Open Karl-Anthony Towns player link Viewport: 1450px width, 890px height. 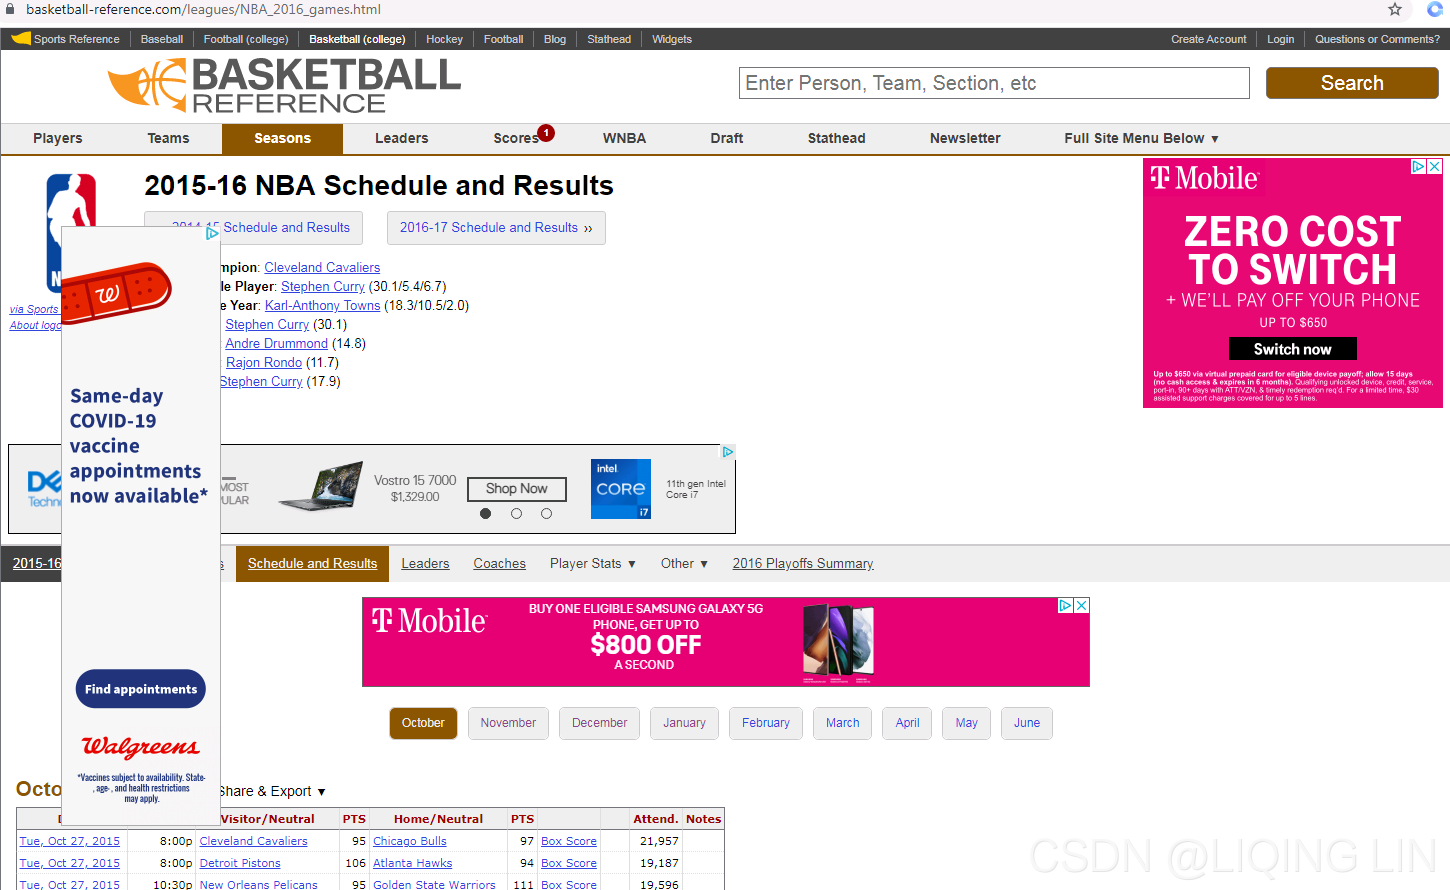pyautogui.click(x=322, y=306)
